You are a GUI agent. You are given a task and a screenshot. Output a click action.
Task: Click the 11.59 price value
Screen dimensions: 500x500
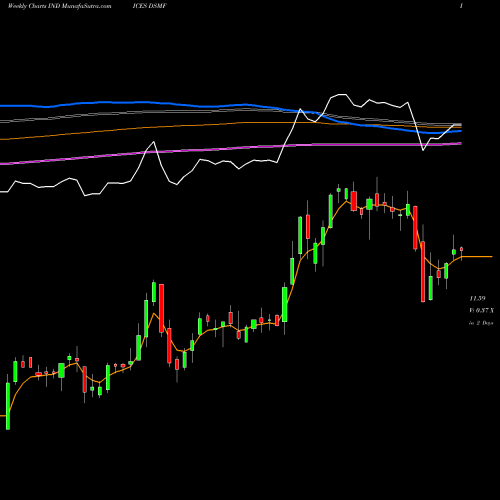477,298
